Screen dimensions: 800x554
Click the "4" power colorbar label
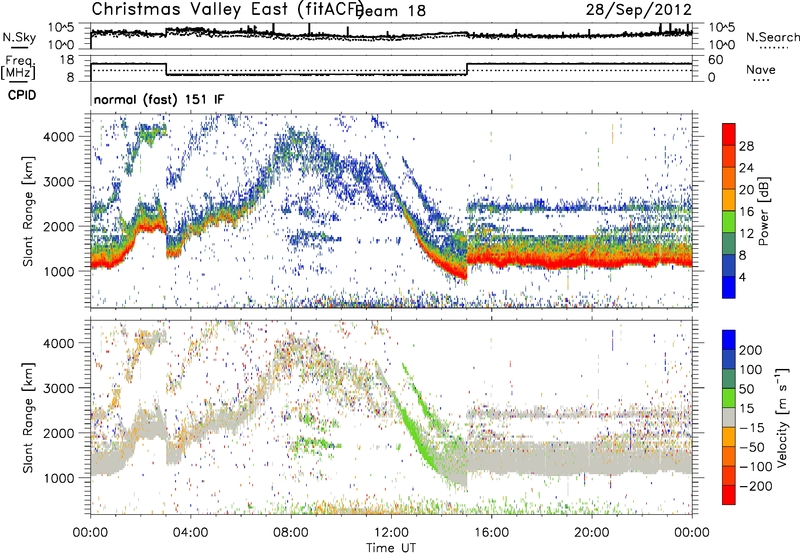tap(742, 278)
